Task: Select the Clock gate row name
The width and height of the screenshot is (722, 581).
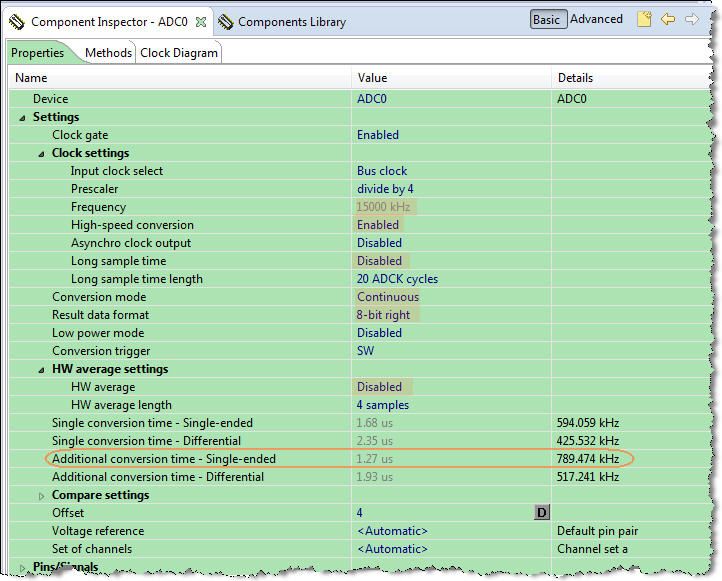Action: pyautogui.click(x=80, y=135)
